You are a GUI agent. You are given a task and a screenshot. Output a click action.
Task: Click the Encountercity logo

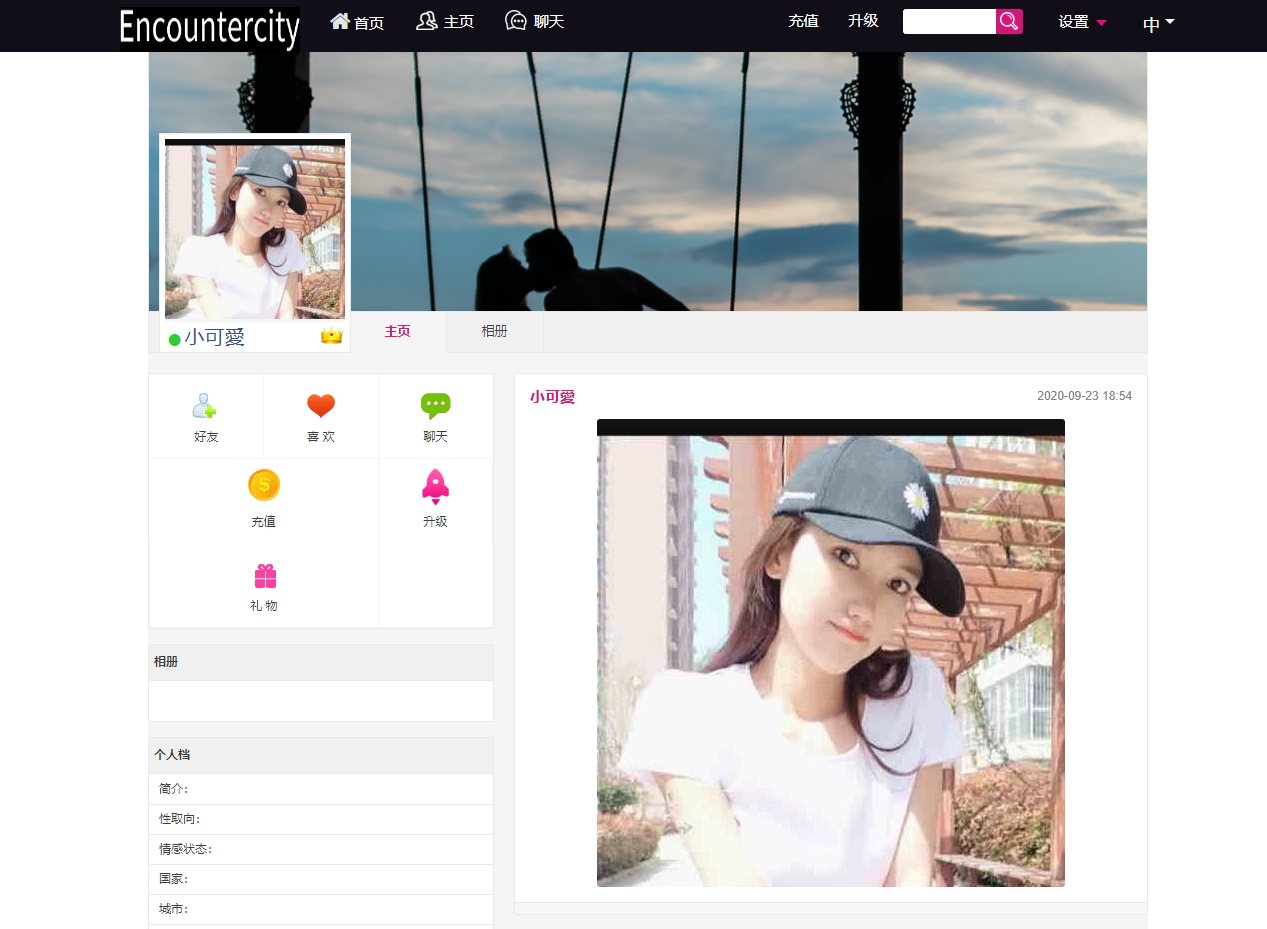coord(210,28)
